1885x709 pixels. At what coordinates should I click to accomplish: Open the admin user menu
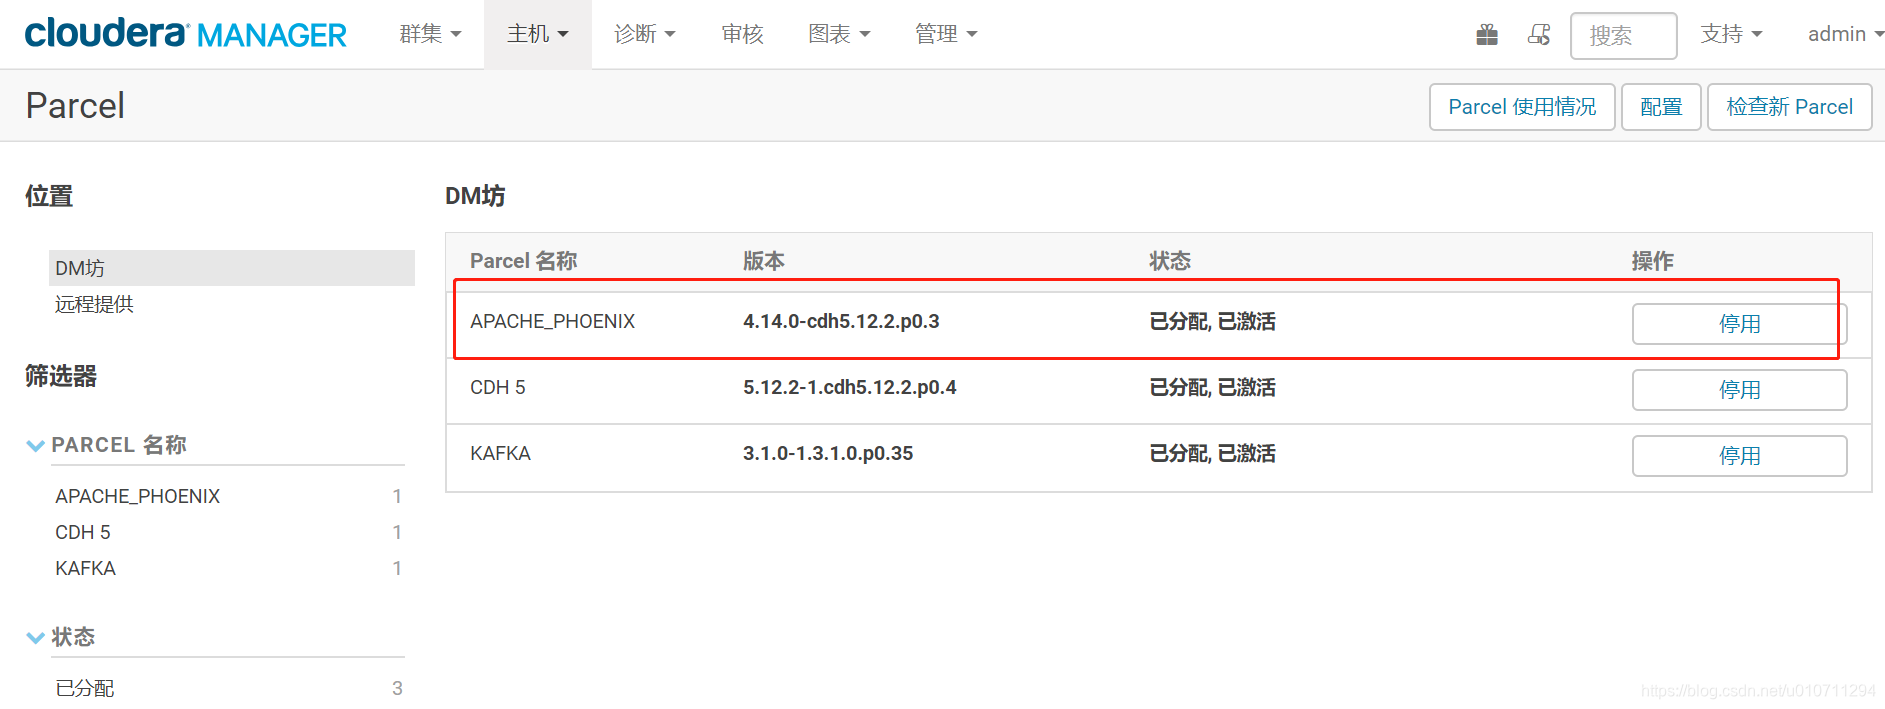click(1845, 34)
